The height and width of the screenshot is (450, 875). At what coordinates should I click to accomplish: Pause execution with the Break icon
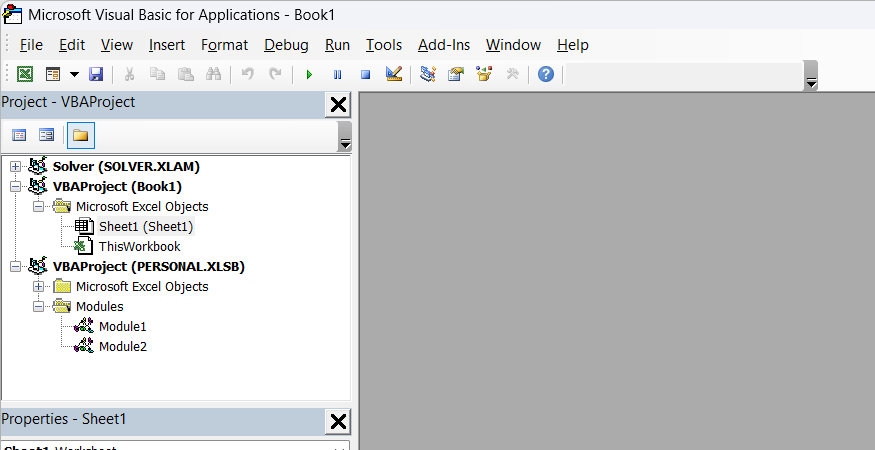[x=338, y=74]
